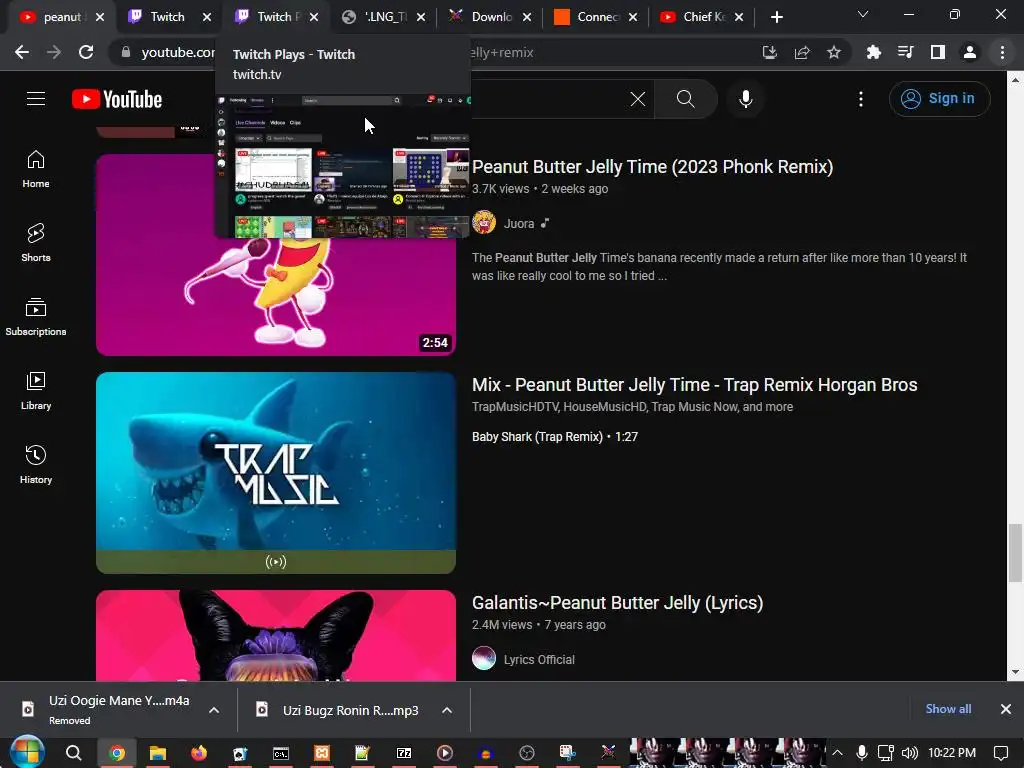The image size is (1024, 768).
Task: Close the downloads bar
Action: coord(1006,709)
